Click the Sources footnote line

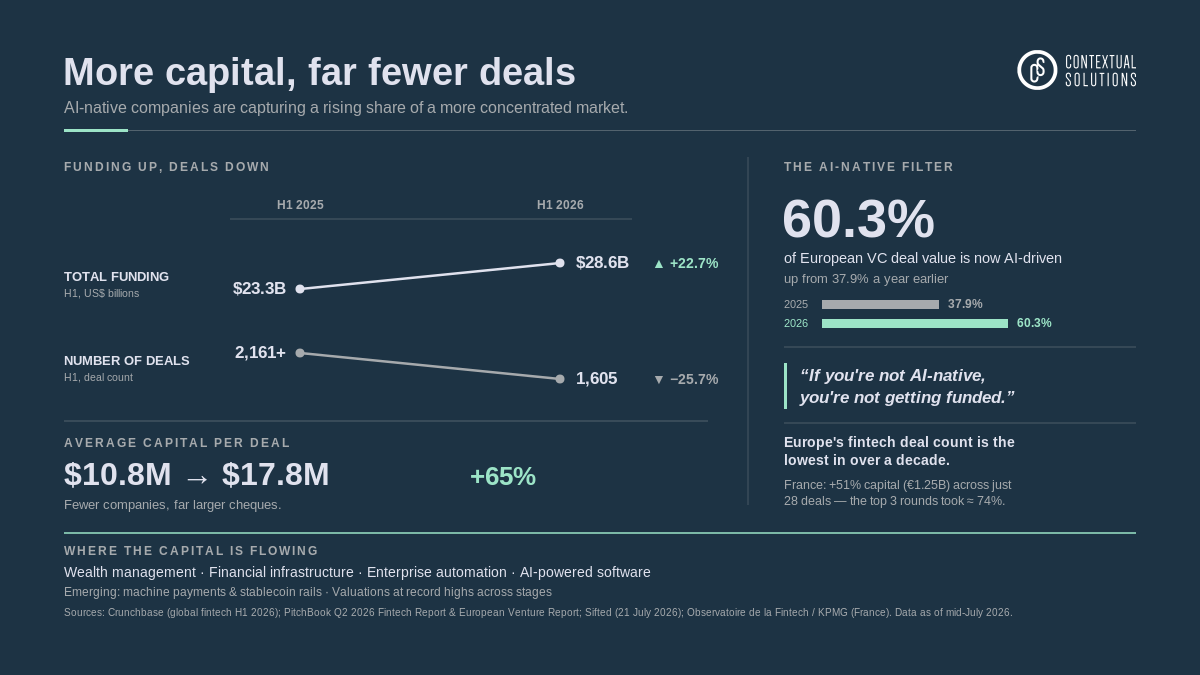tap(538, 612)
